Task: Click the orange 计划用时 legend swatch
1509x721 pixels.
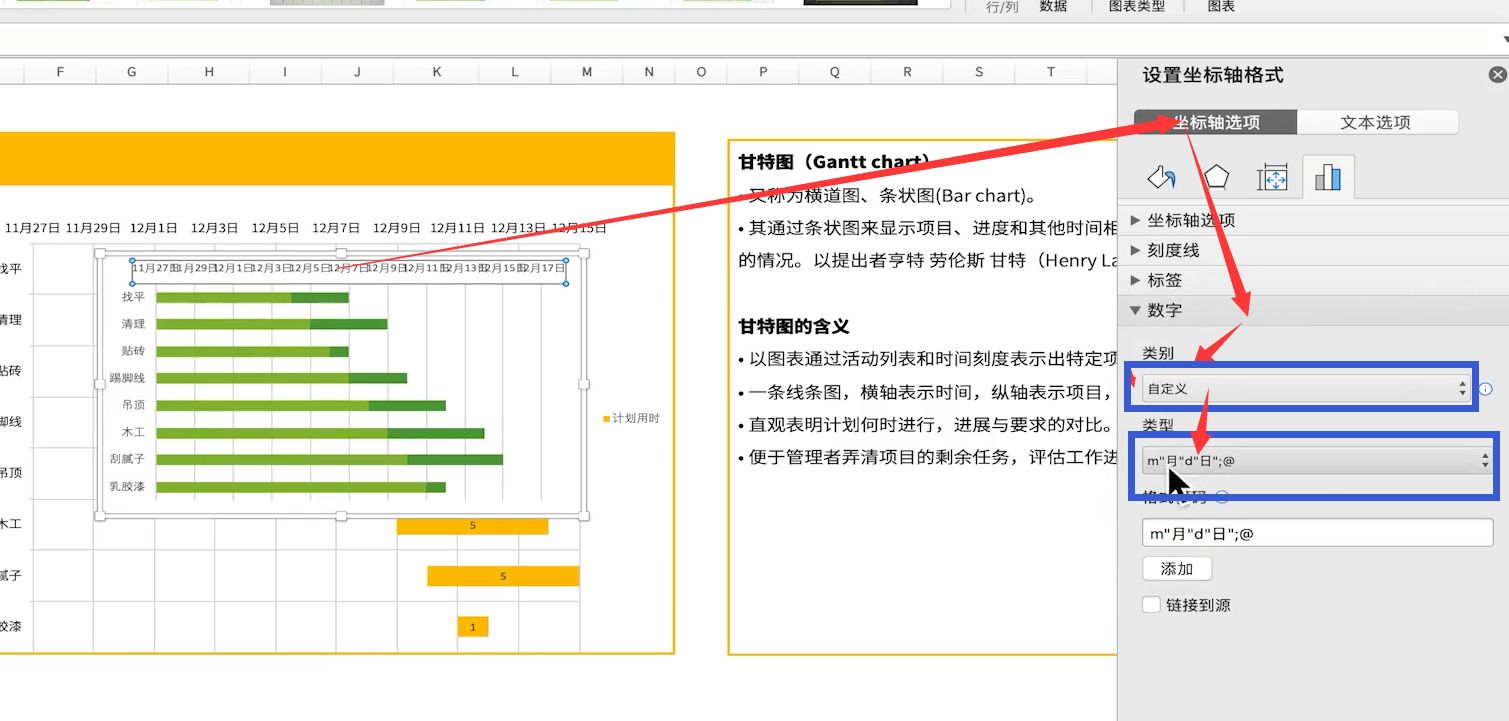Action: tap(606, 418)
